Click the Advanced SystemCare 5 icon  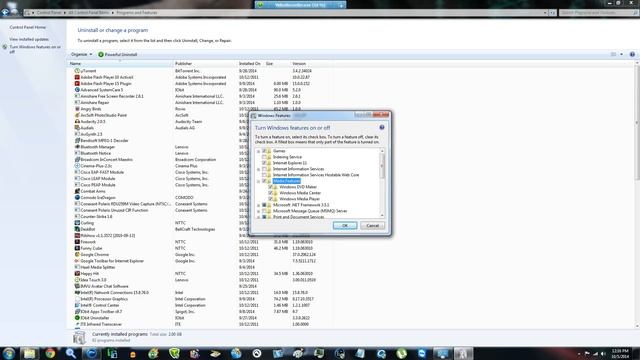(x=77, y=90)
